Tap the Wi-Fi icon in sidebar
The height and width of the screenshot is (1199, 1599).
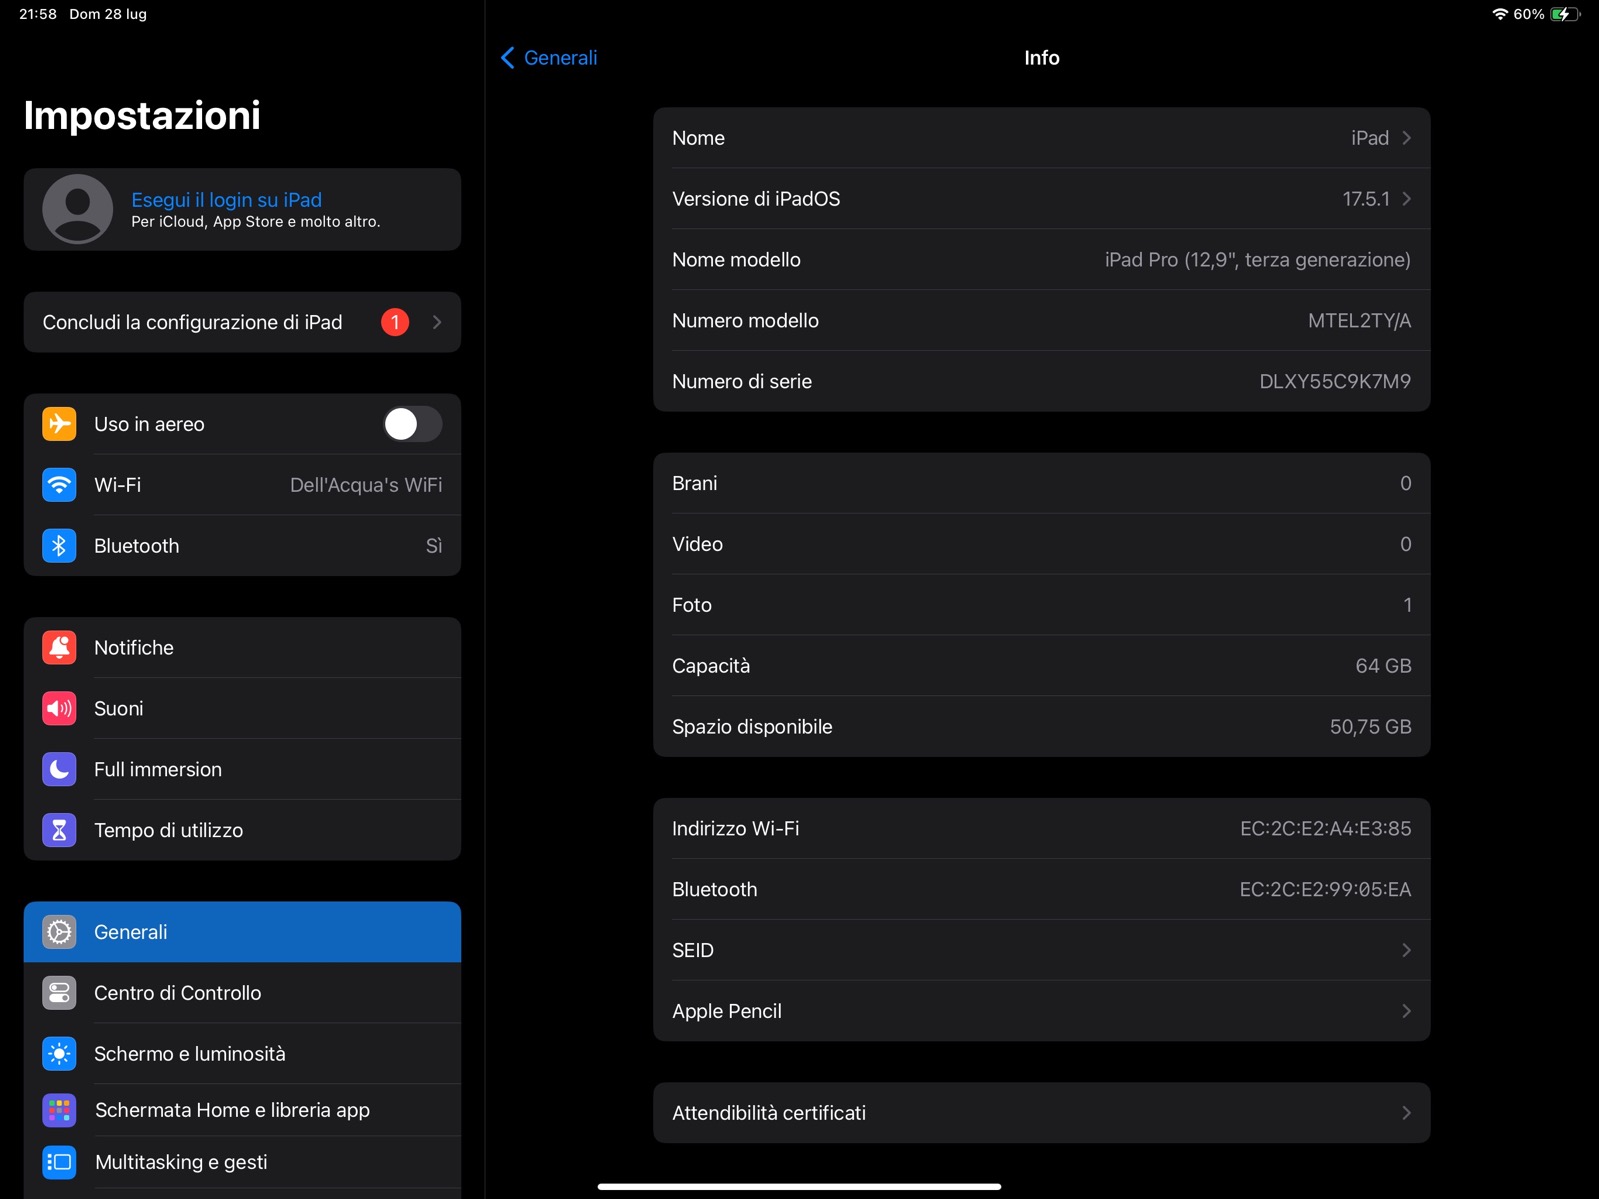[x=59, y=485]
